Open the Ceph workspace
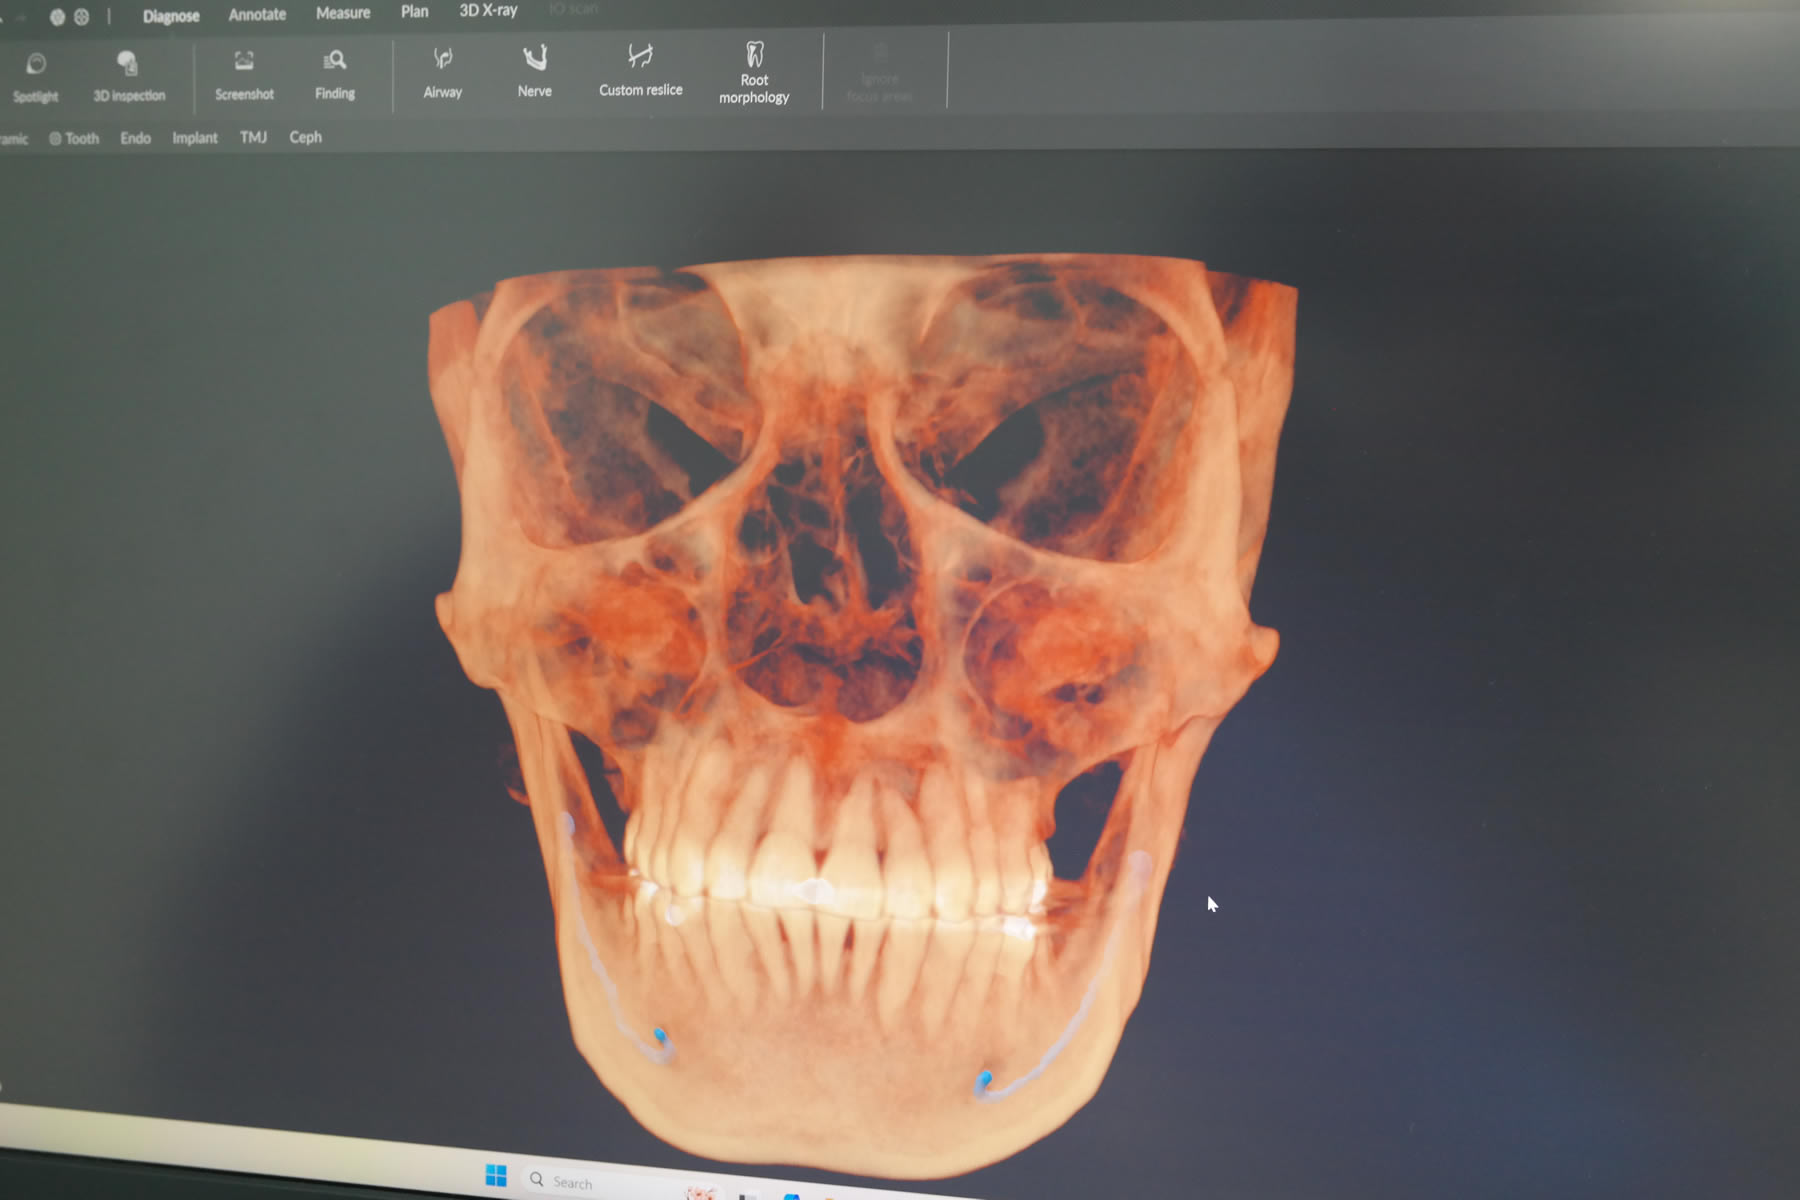 (305, 137)
